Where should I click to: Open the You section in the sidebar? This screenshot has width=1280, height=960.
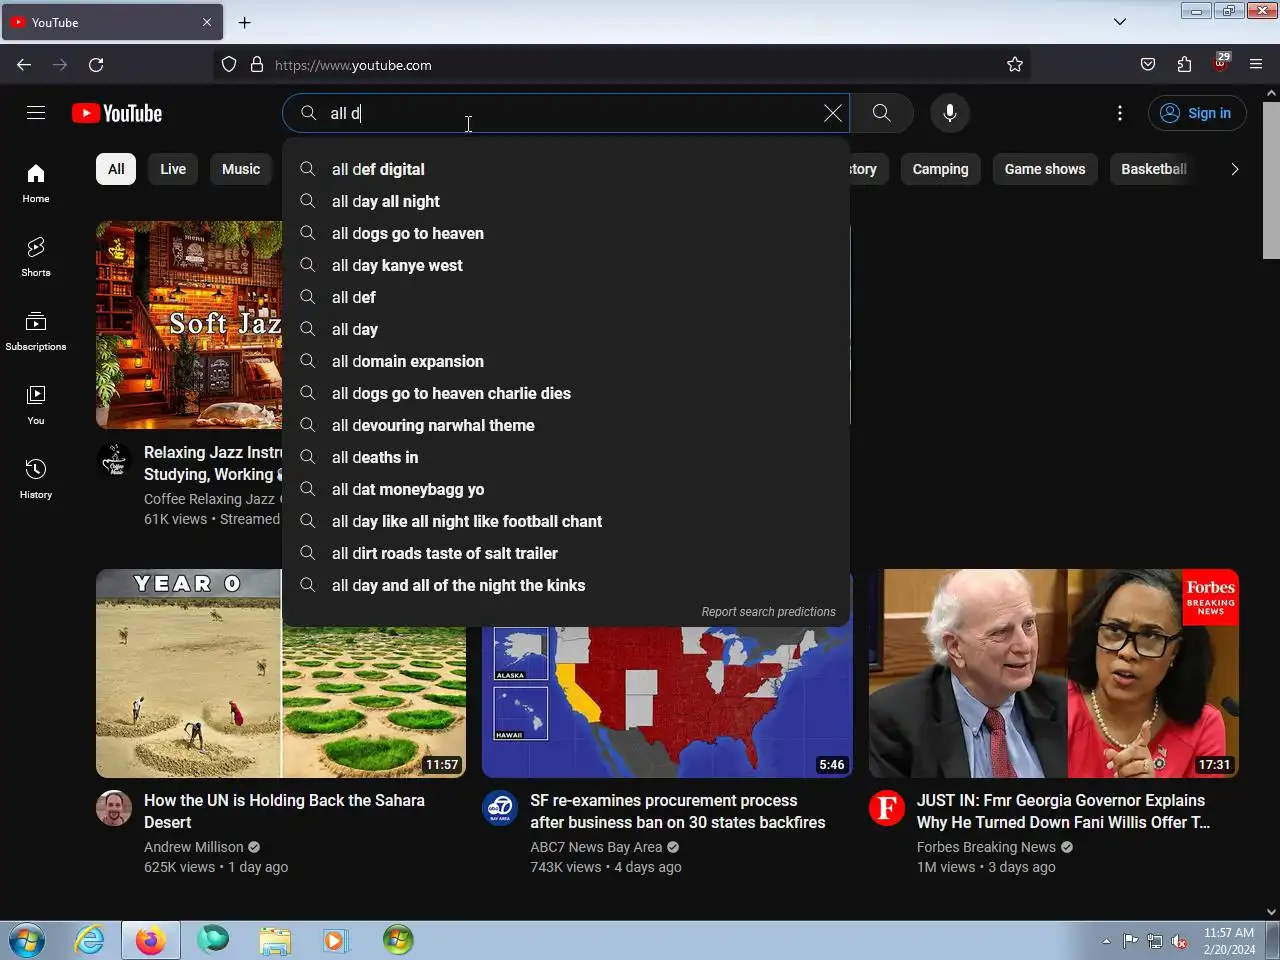coord(36,405)
